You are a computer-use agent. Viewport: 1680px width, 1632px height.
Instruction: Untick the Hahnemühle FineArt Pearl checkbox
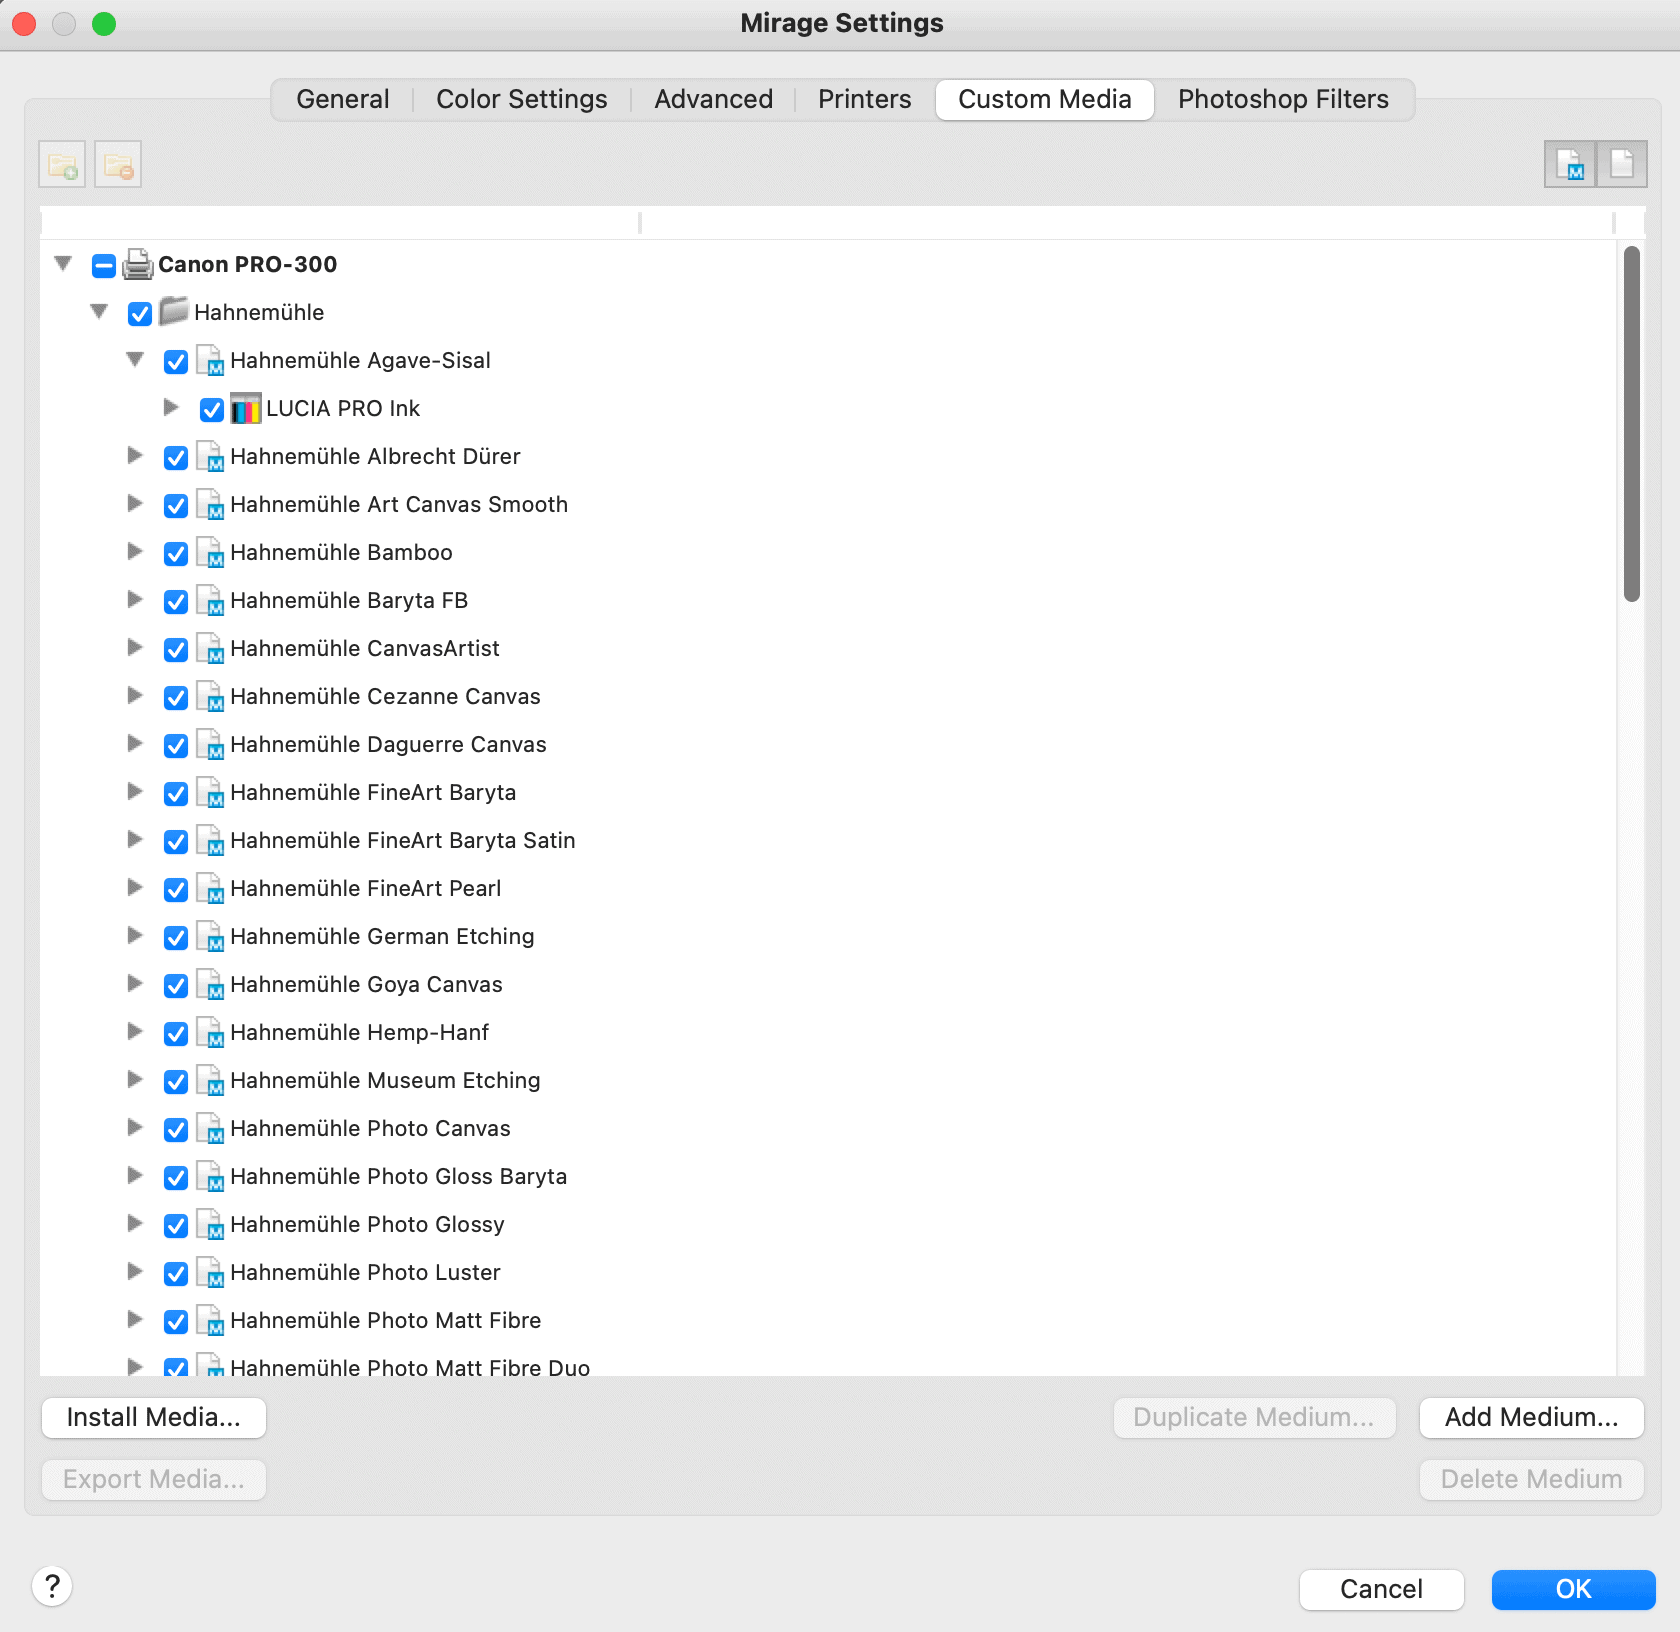(x=176, y=890)
